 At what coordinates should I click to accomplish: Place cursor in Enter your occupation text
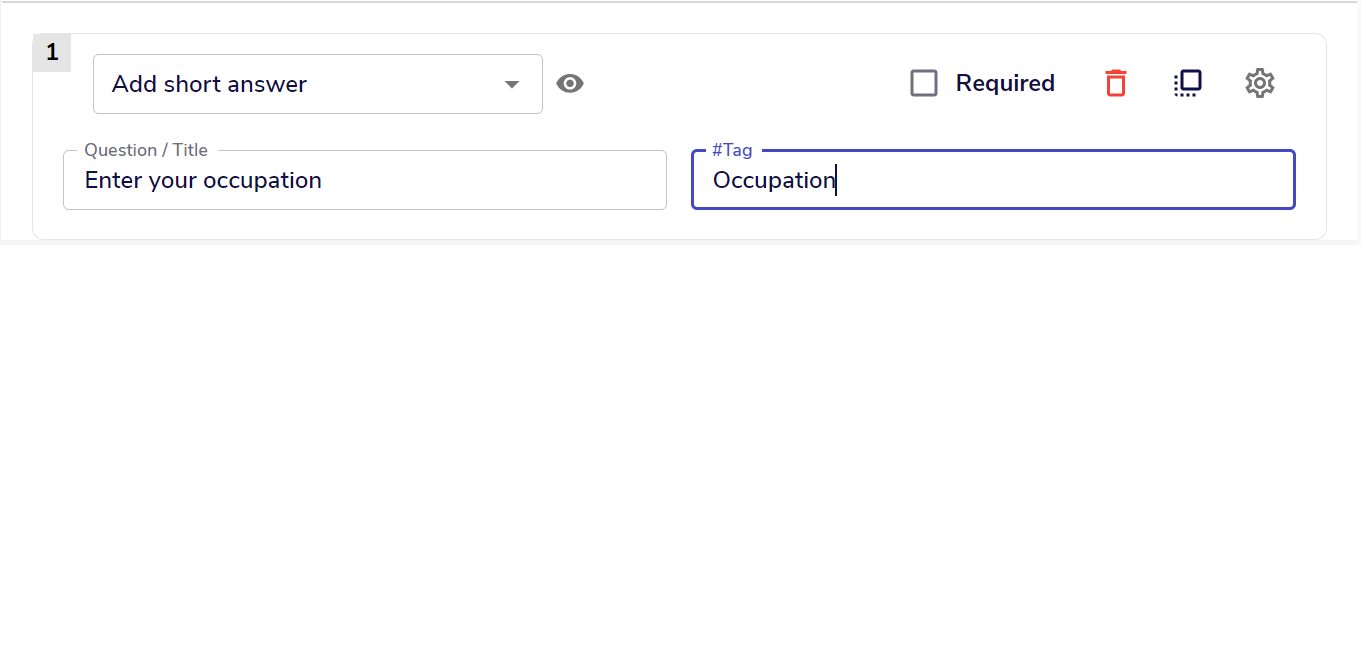[x=203, y=180]
